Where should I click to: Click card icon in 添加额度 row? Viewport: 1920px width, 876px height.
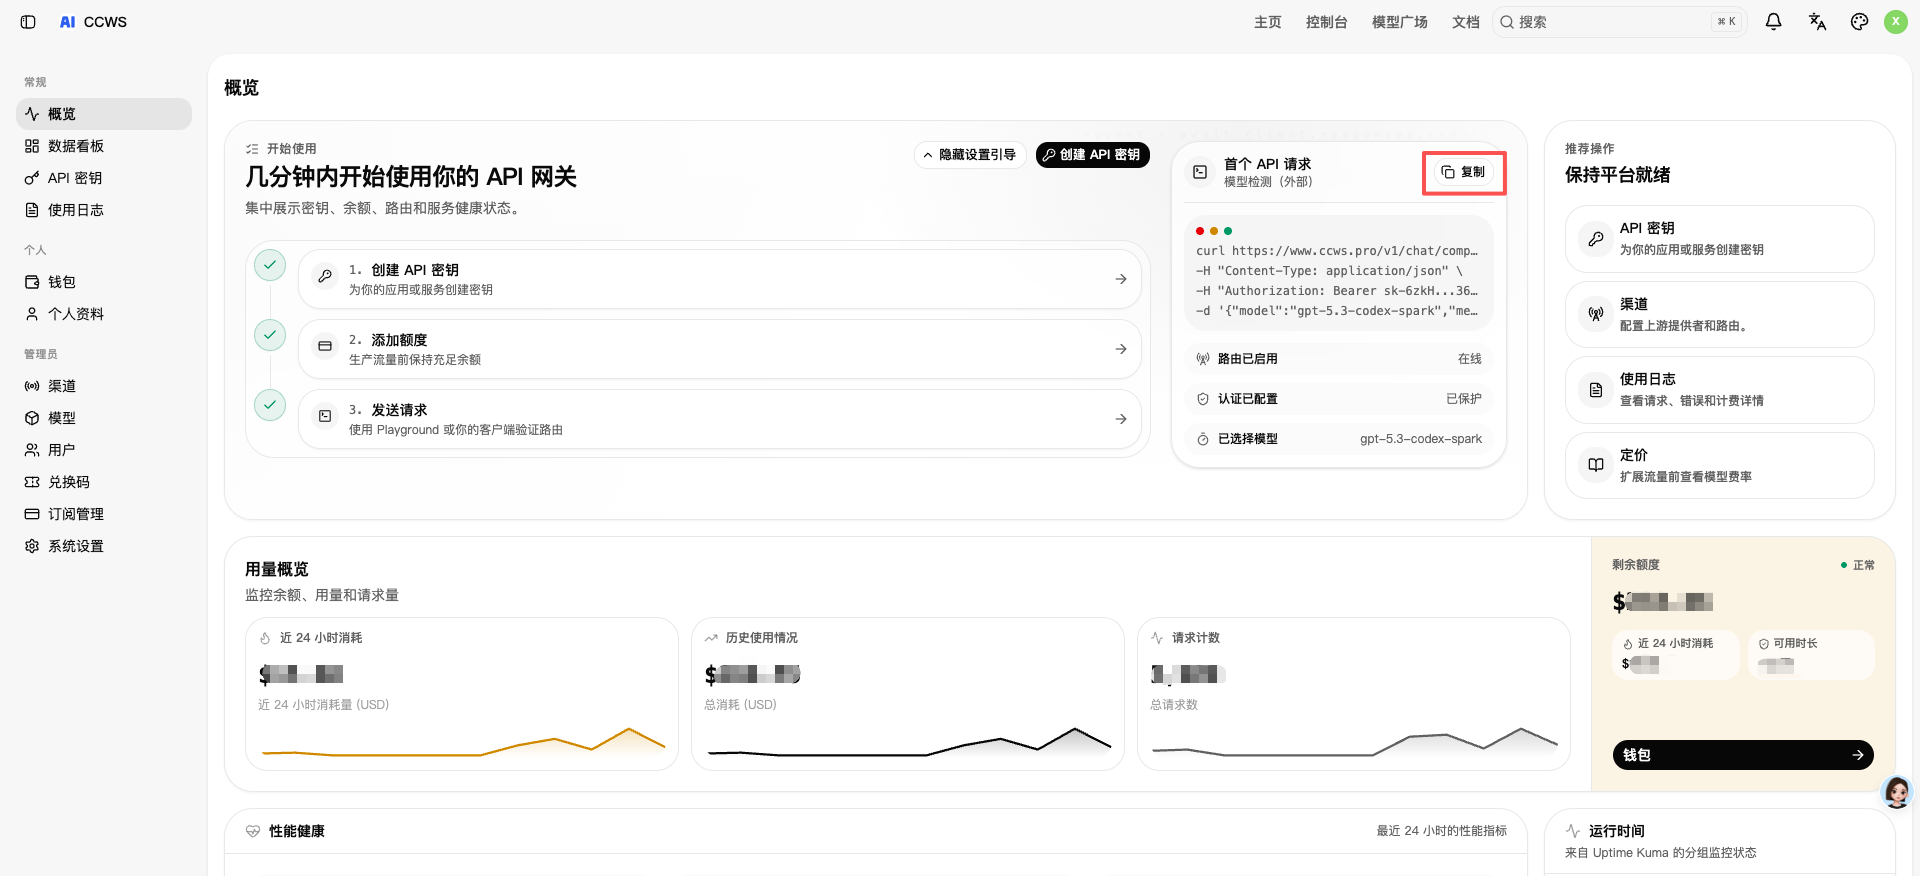[x=325, y=346]
